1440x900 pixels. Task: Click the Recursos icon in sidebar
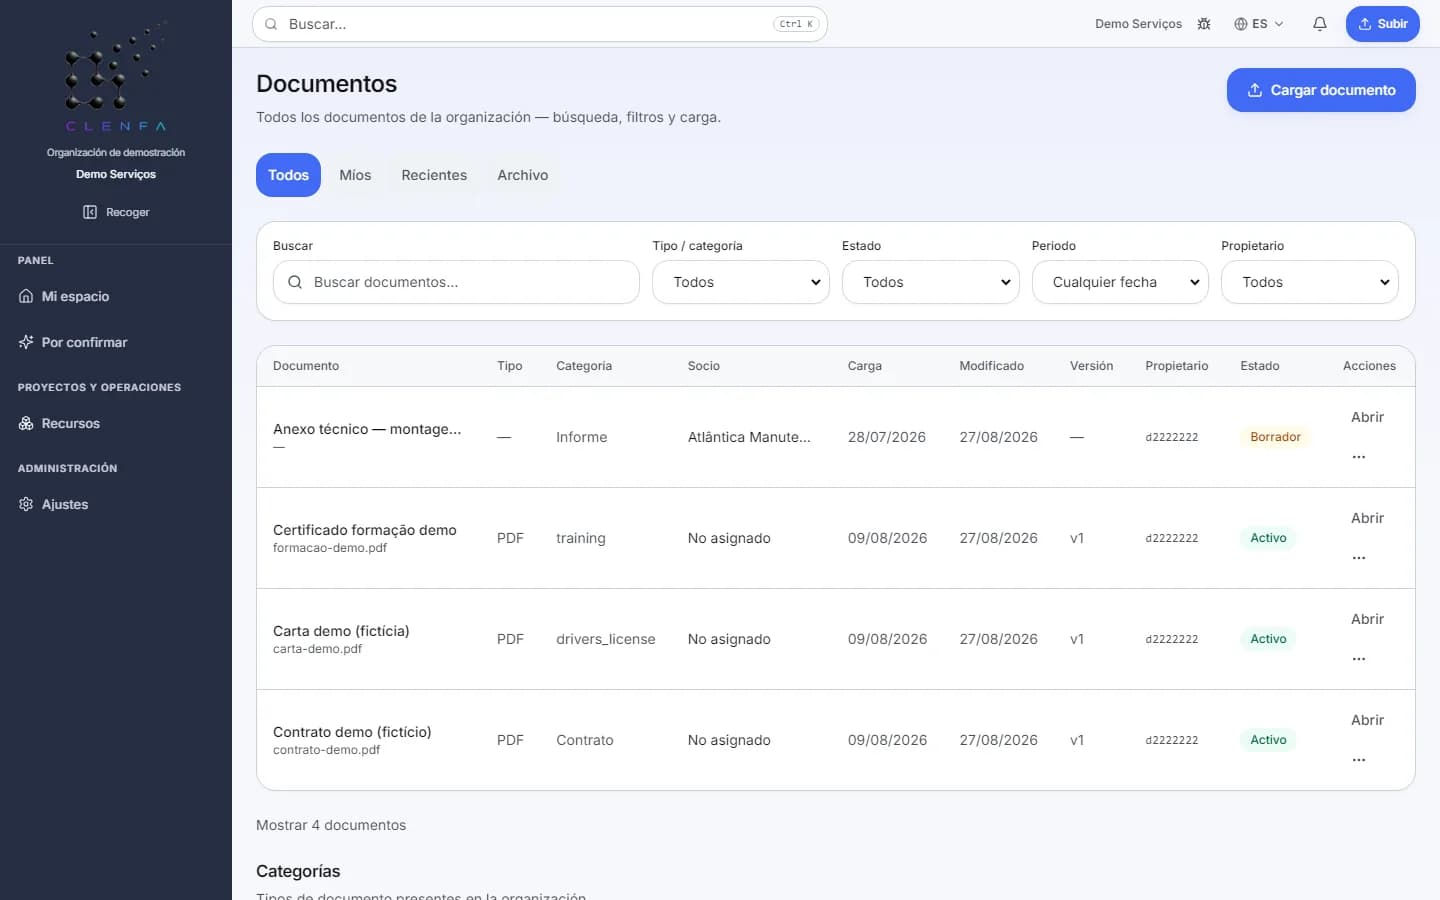(x=26, y=423)
